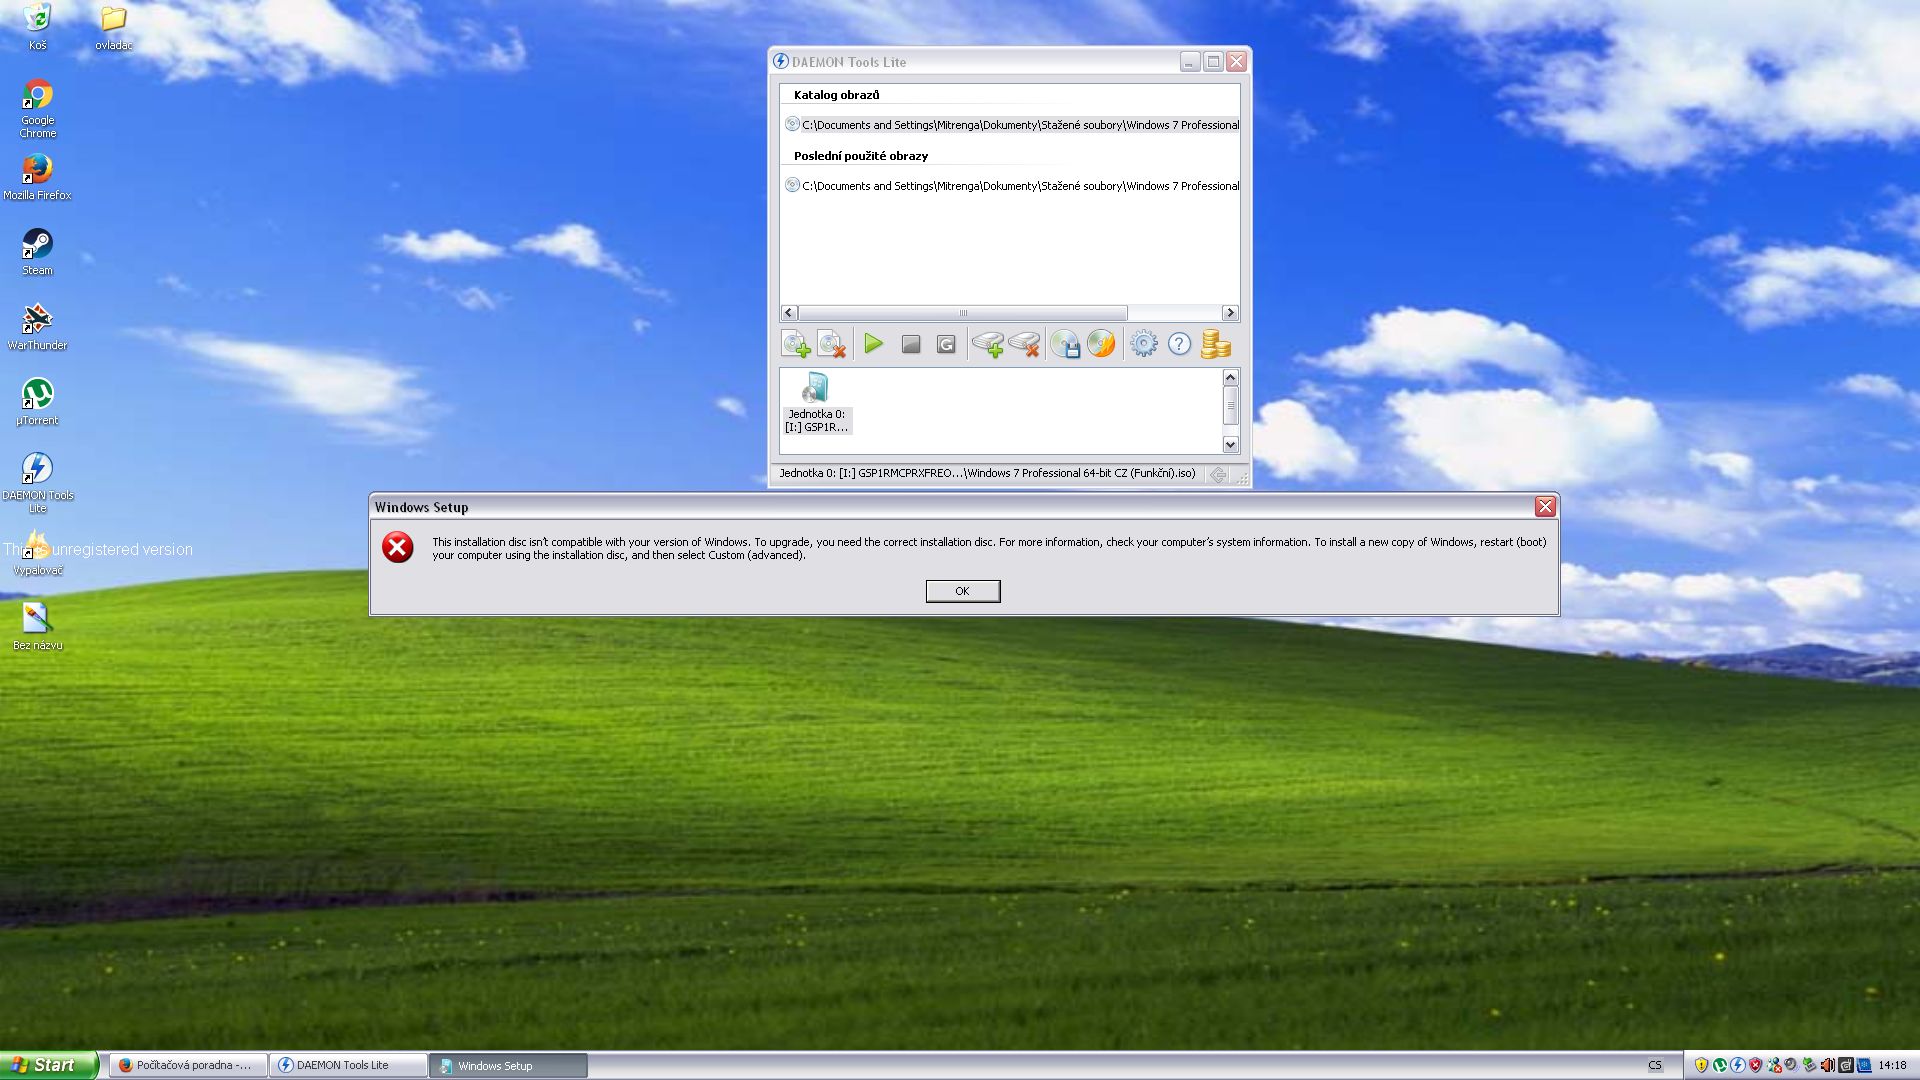Open Help with the question mark icon
This screenshot has height=1080, width=1920.
(x=1179, y=345)
